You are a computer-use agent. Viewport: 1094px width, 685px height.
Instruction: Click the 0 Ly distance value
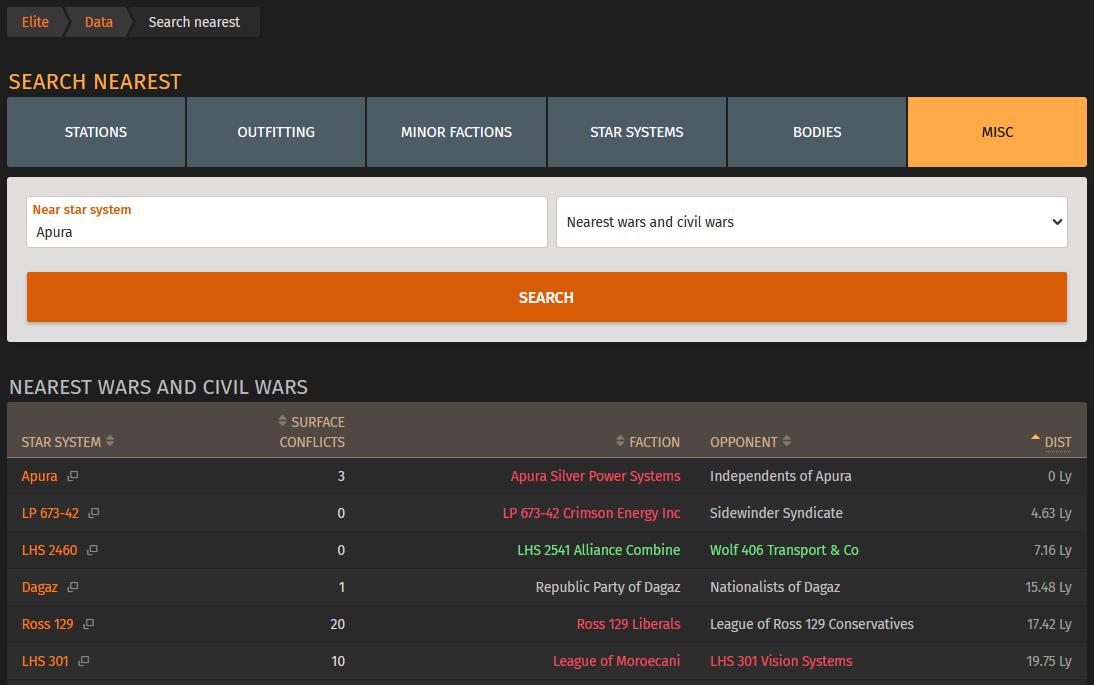coord(1060,476)
